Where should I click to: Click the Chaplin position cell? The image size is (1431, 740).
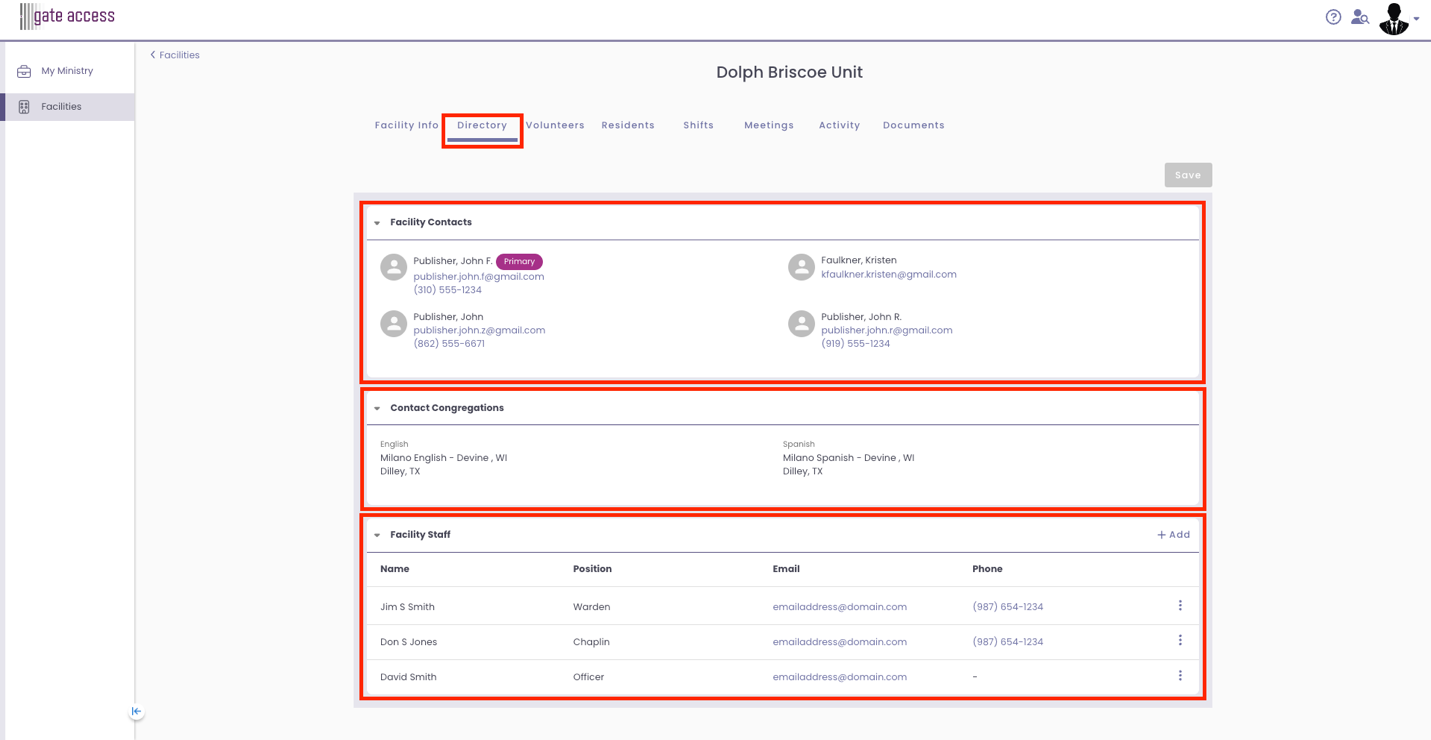[x=591, y=642]
